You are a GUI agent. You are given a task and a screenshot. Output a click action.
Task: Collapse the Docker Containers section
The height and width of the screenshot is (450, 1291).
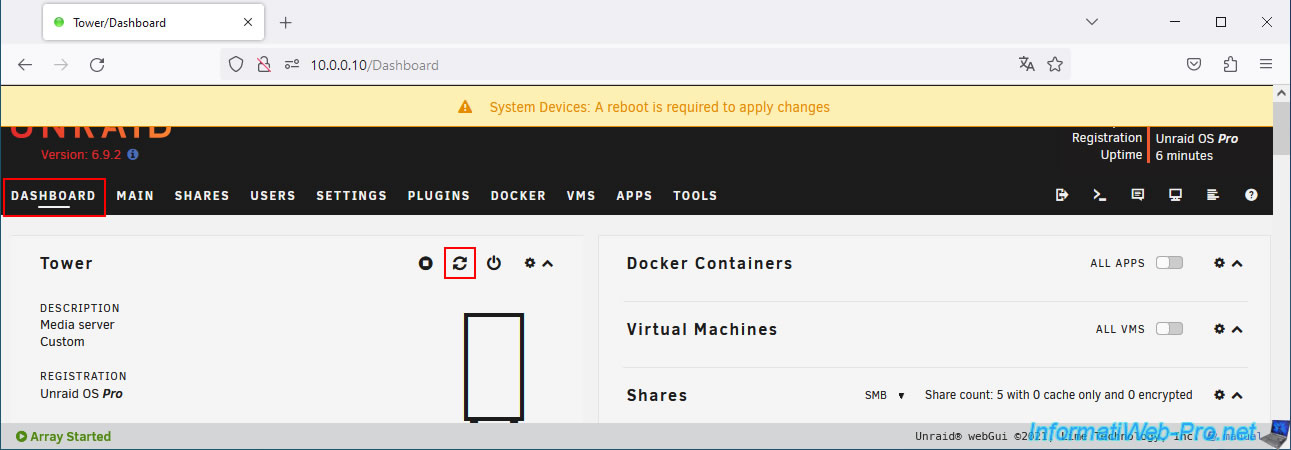(1237, 264)
